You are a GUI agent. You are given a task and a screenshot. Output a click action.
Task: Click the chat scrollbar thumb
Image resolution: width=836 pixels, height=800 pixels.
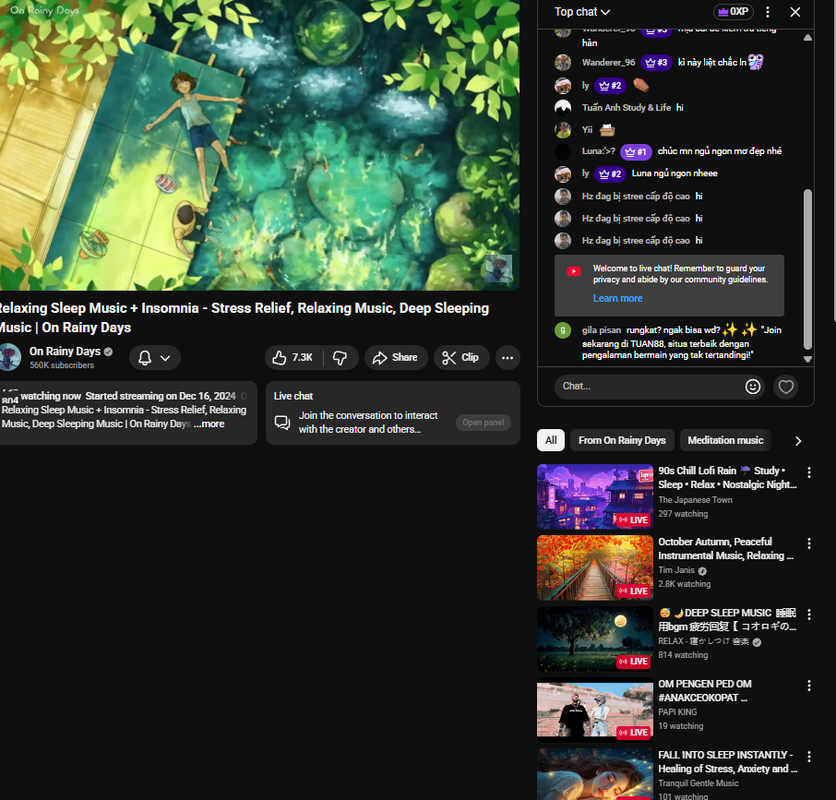point(808,269)
